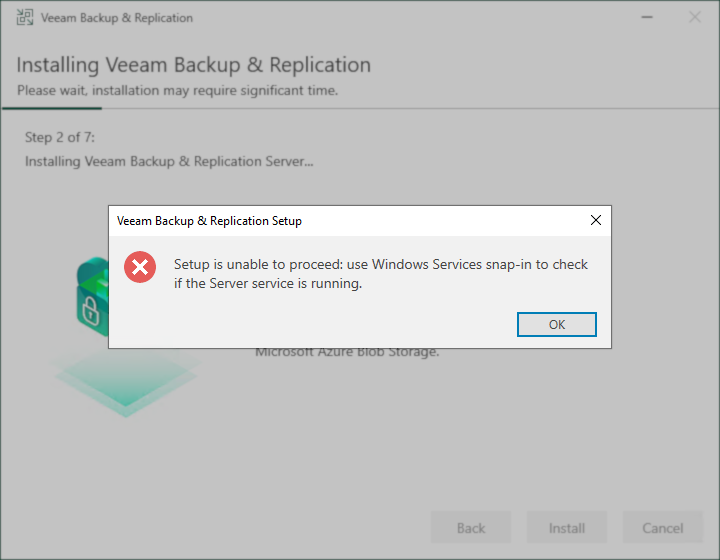Click the 'Veeam Backup & Replication Setup' dialog title
Image resolution: width=720 pixels, height=560 pixels.
pyautogui.click(x=209, y=221)
